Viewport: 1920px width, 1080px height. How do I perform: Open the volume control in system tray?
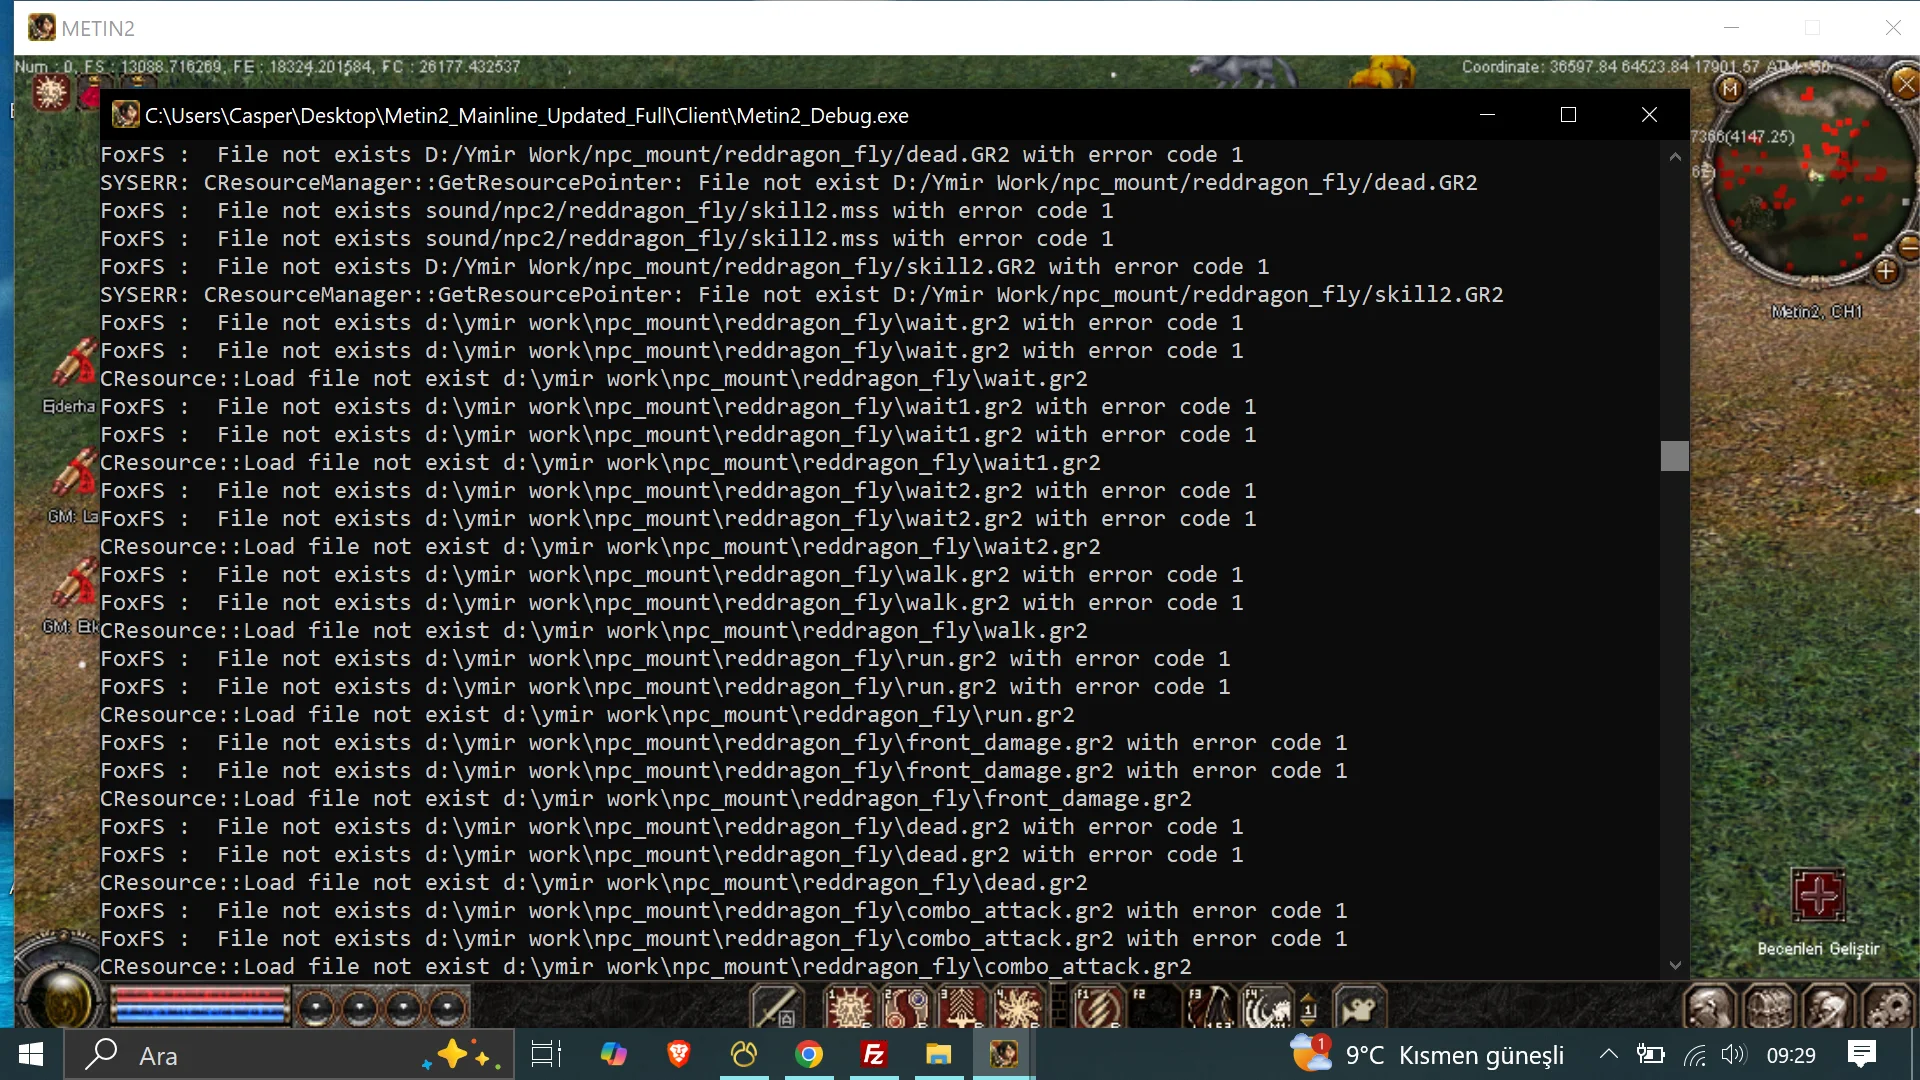pos(1733,1054)
